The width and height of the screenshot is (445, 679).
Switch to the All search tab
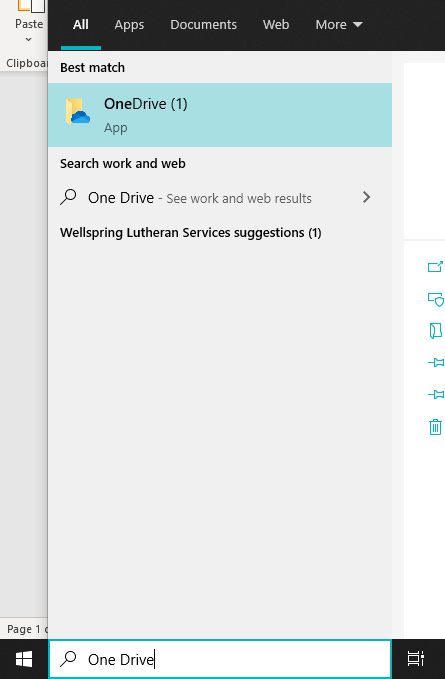click(x=81, y=25)
